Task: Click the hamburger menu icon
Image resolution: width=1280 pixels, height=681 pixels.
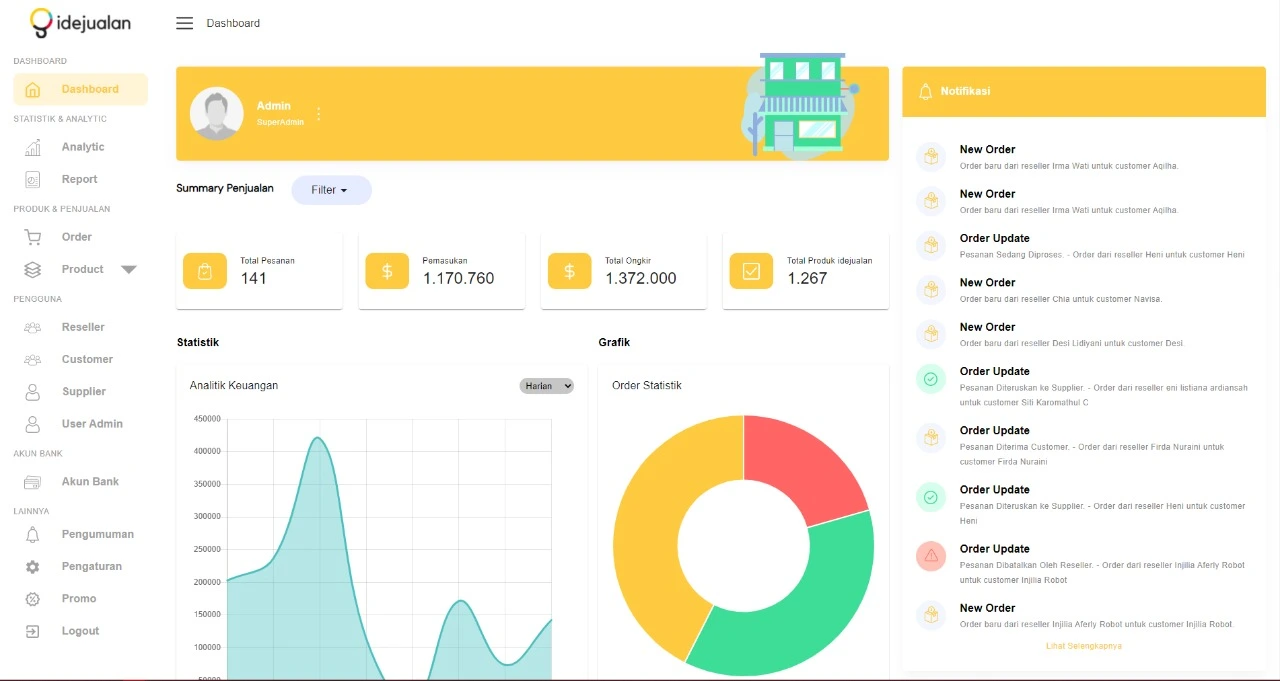Action: pyautogui.click(x=184, y=23)
